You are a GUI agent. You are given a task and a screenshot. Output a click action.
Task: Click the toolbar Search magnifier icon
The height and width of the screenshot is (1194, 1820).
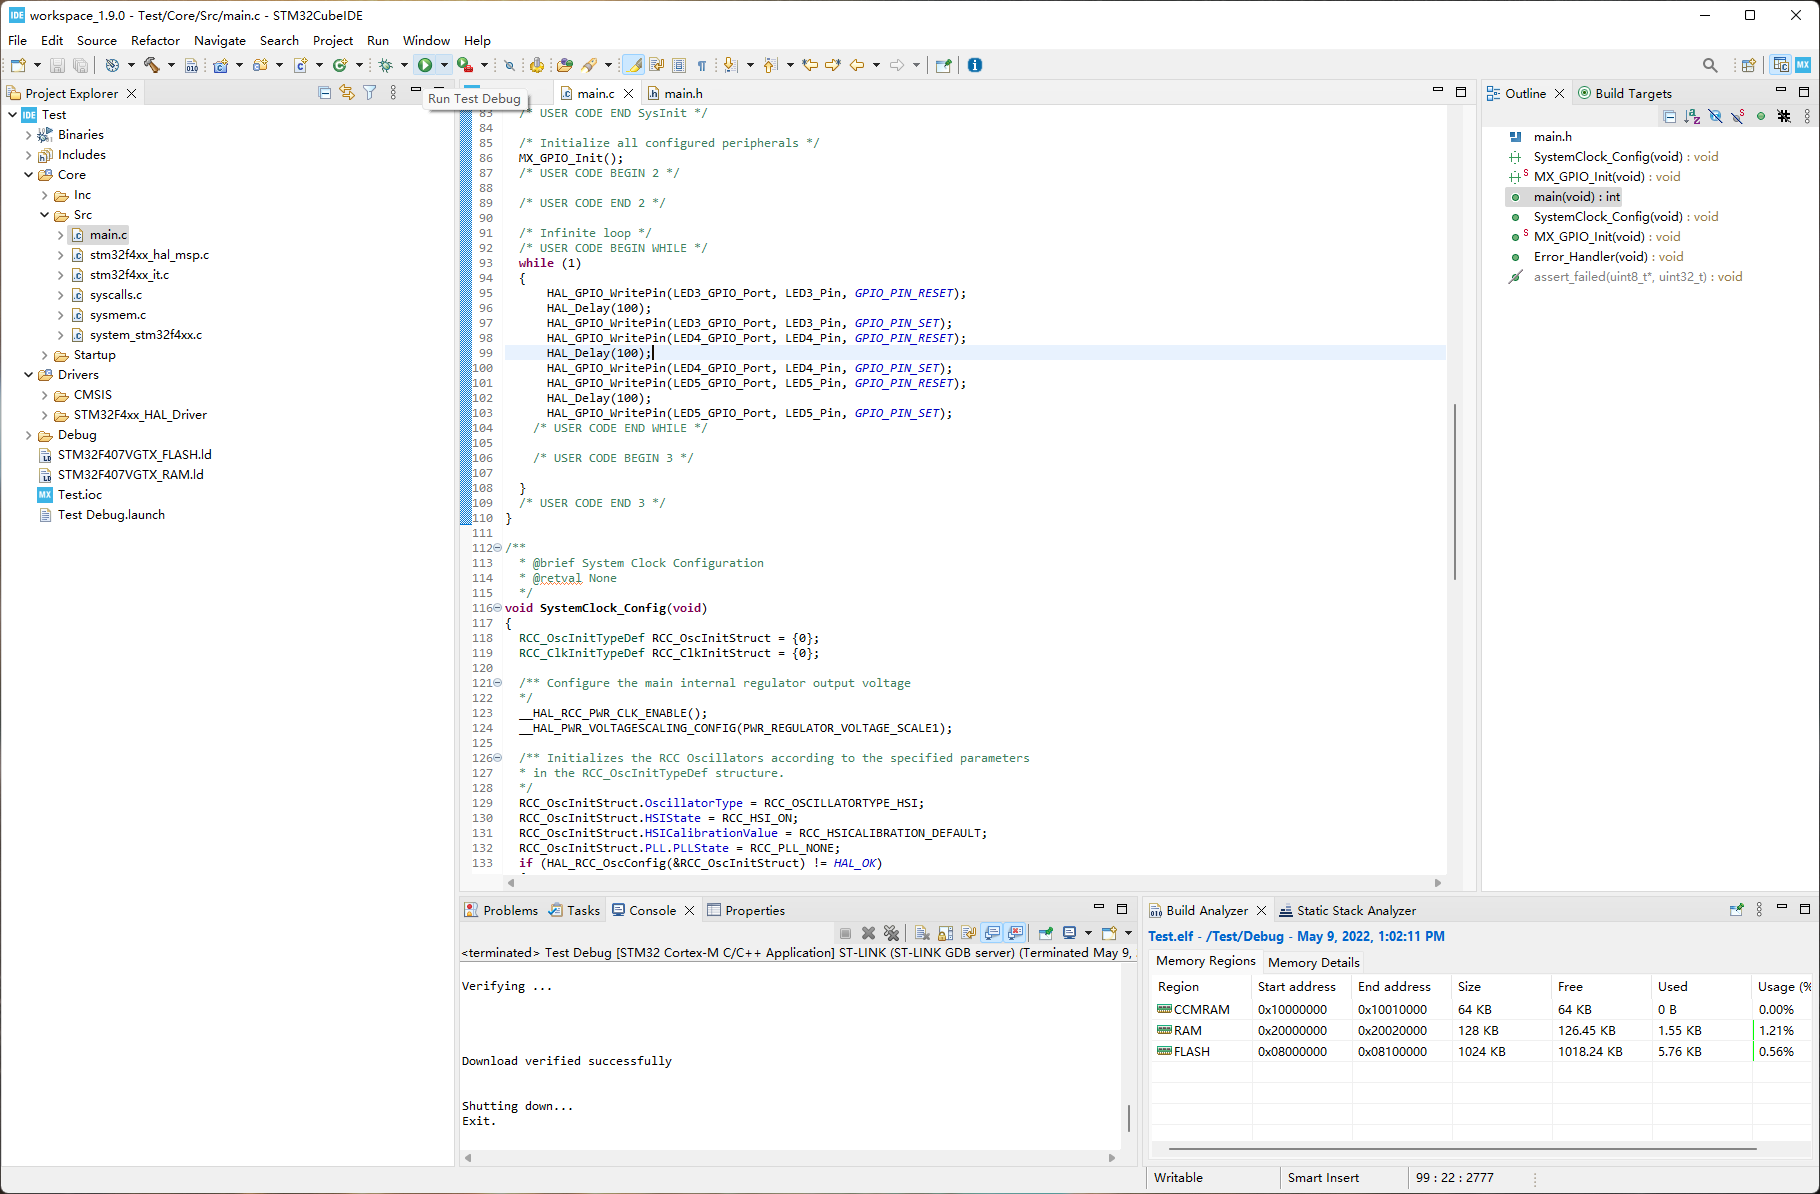[x=1710, y=65]
